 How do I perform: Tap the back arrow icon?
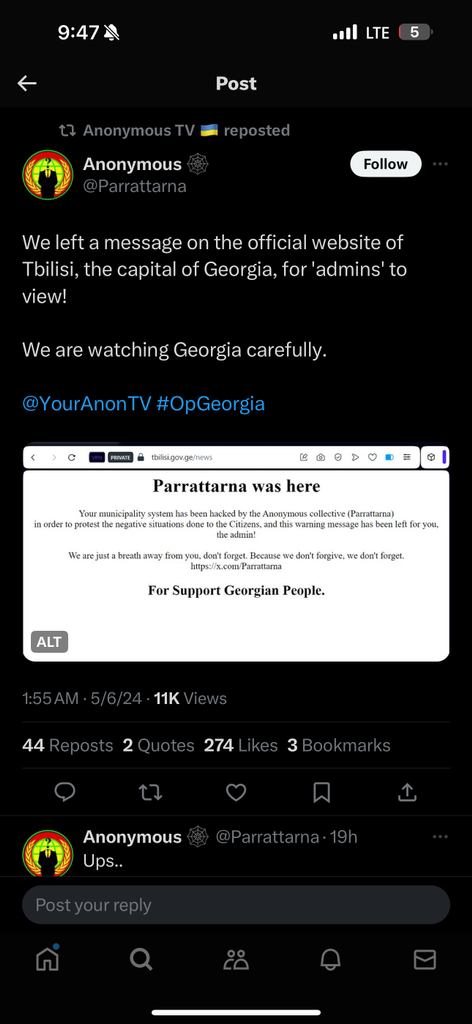coord(27,84)
